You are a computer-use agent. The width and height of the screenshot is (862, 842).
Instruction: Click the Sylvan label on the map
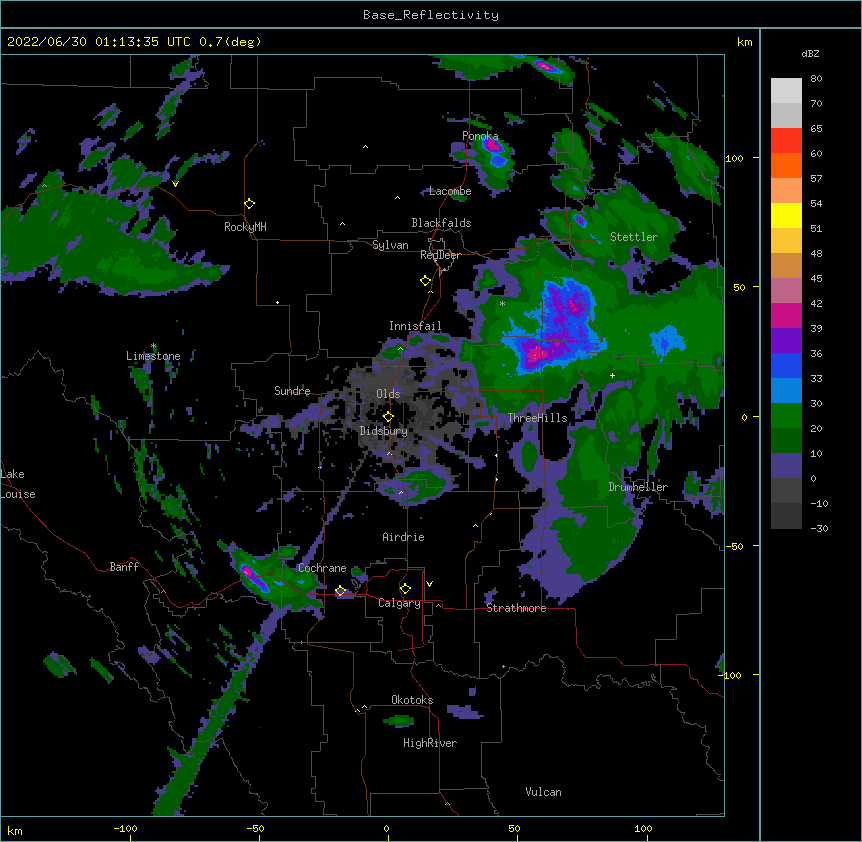pos(390,245)
